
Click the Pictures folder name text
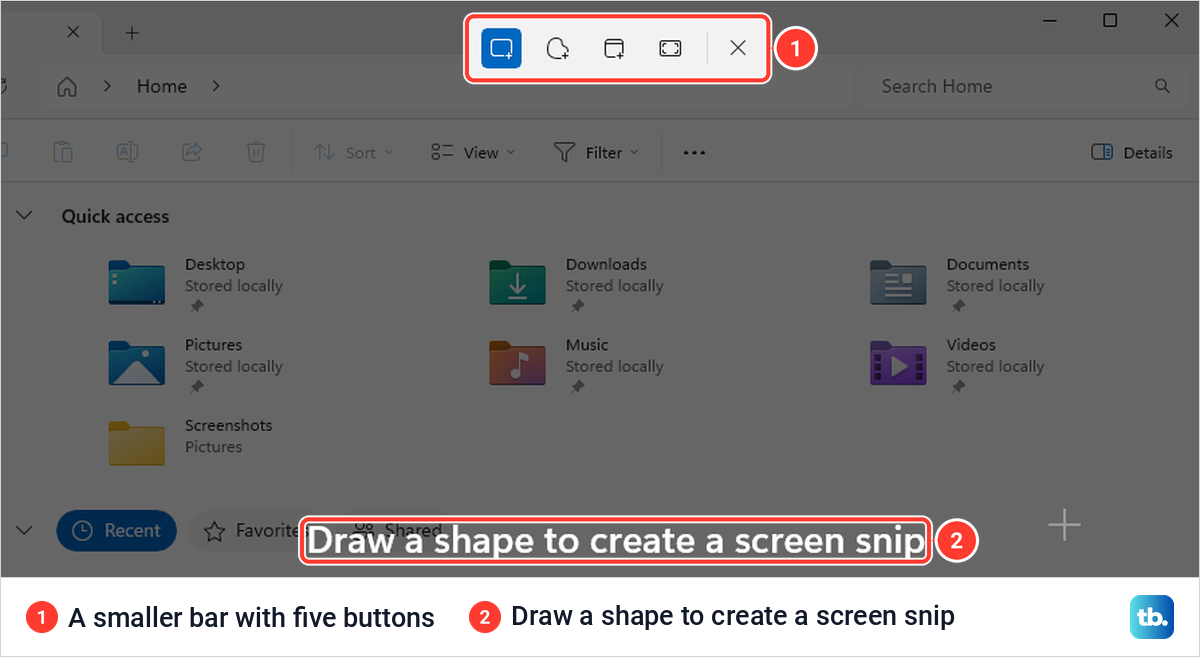(x=214, y=345)
